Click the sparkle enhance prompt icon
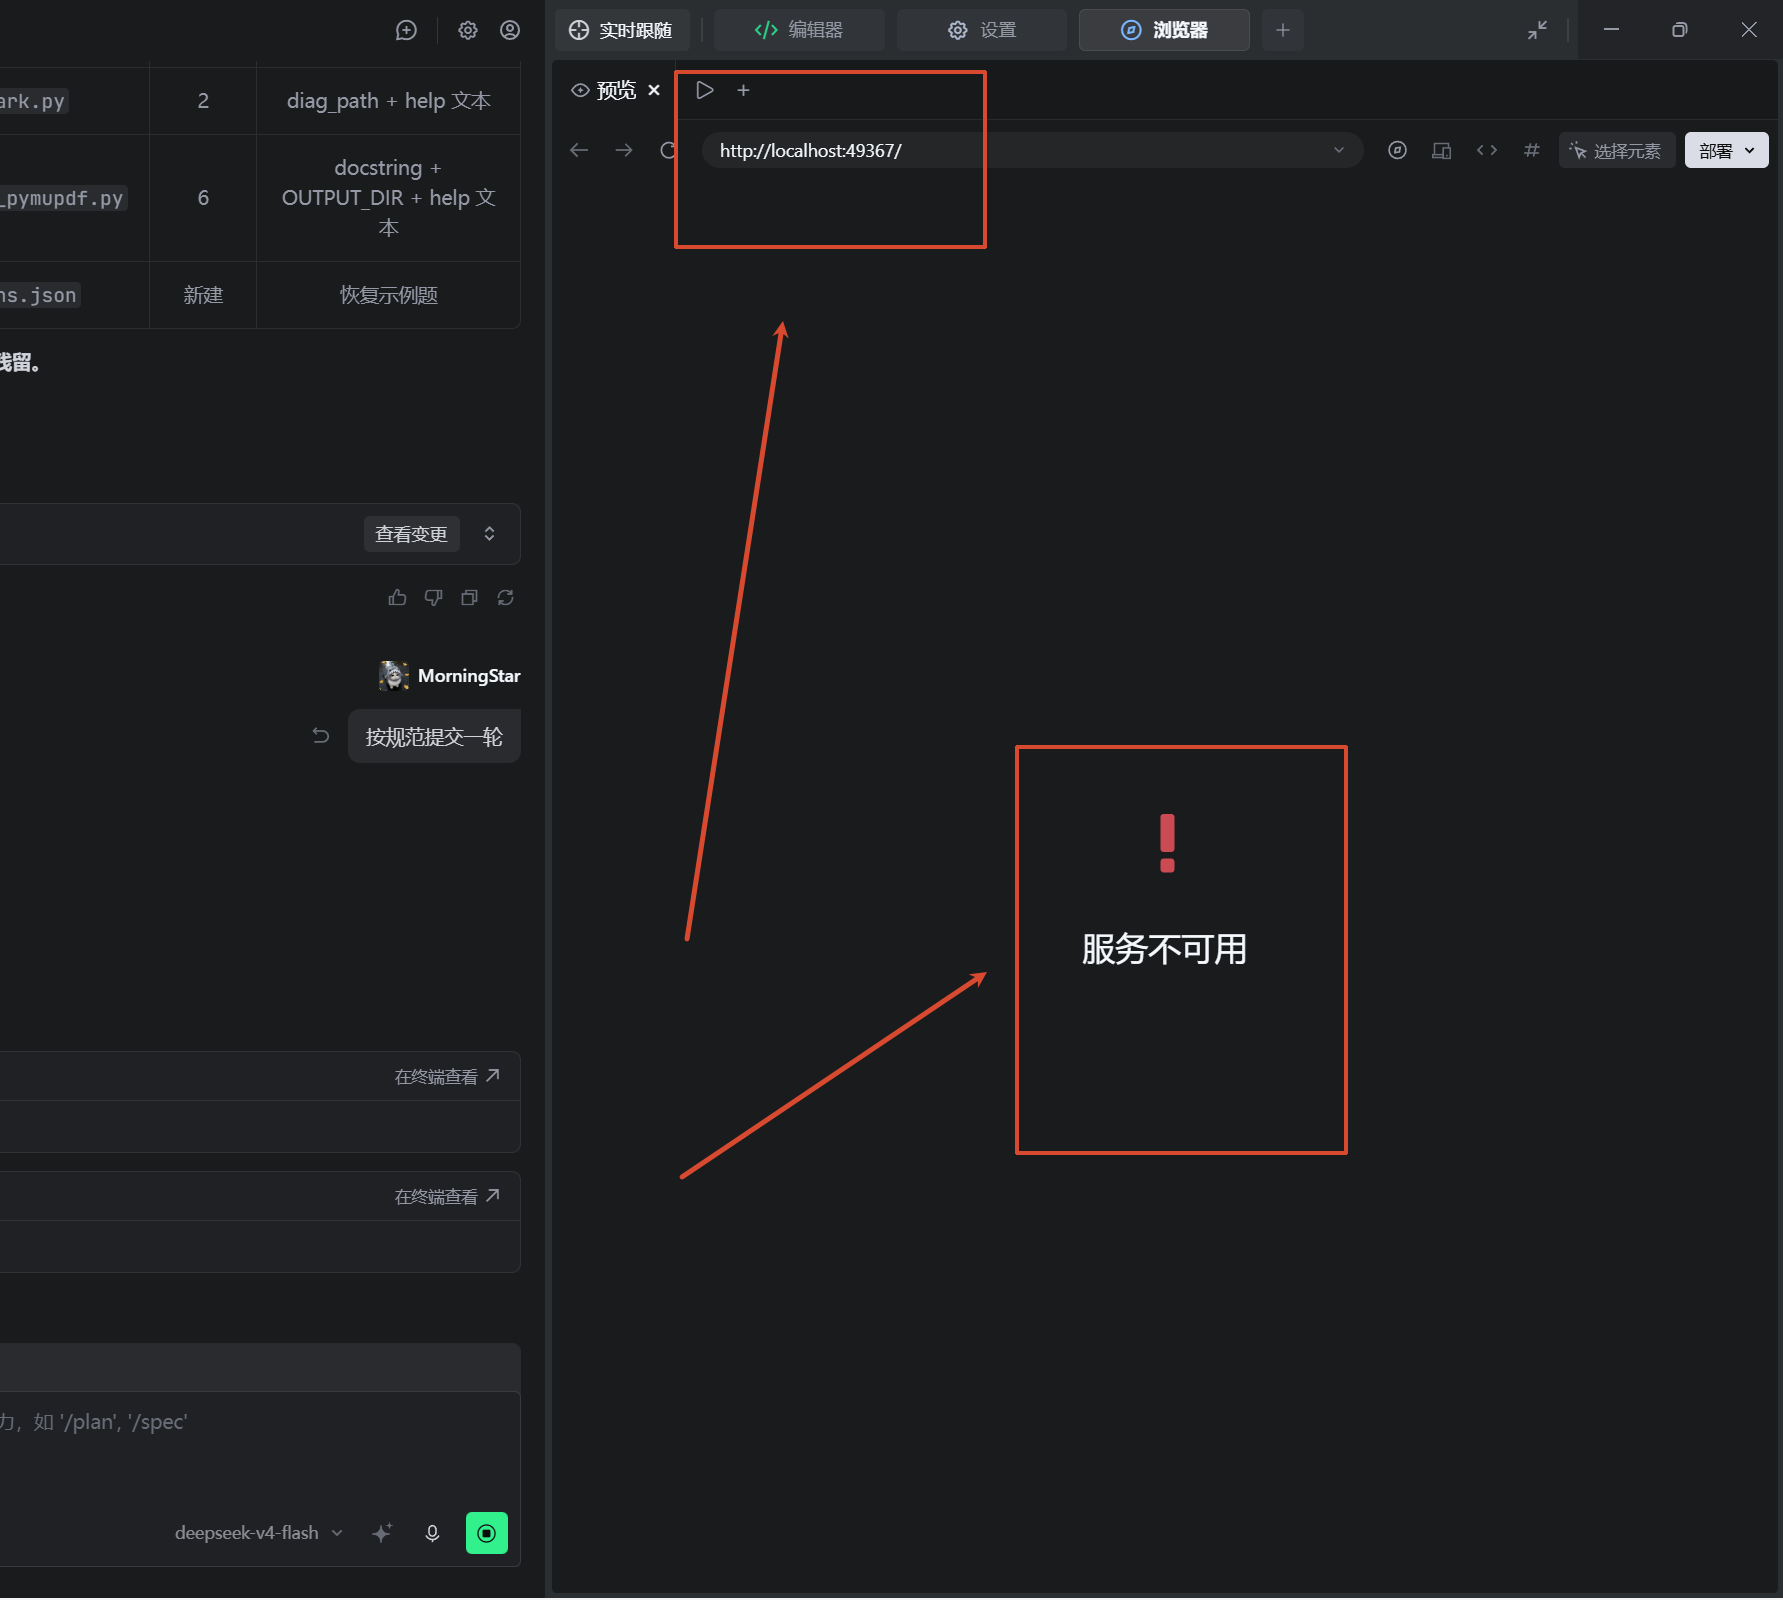 382,1533
